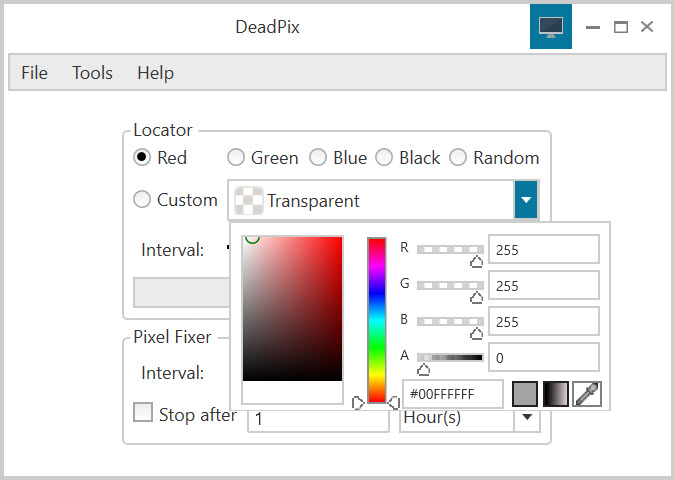This screenshot has width=674, height=480.
Task: Open the Help menu
Action: (x=156, y=73)
